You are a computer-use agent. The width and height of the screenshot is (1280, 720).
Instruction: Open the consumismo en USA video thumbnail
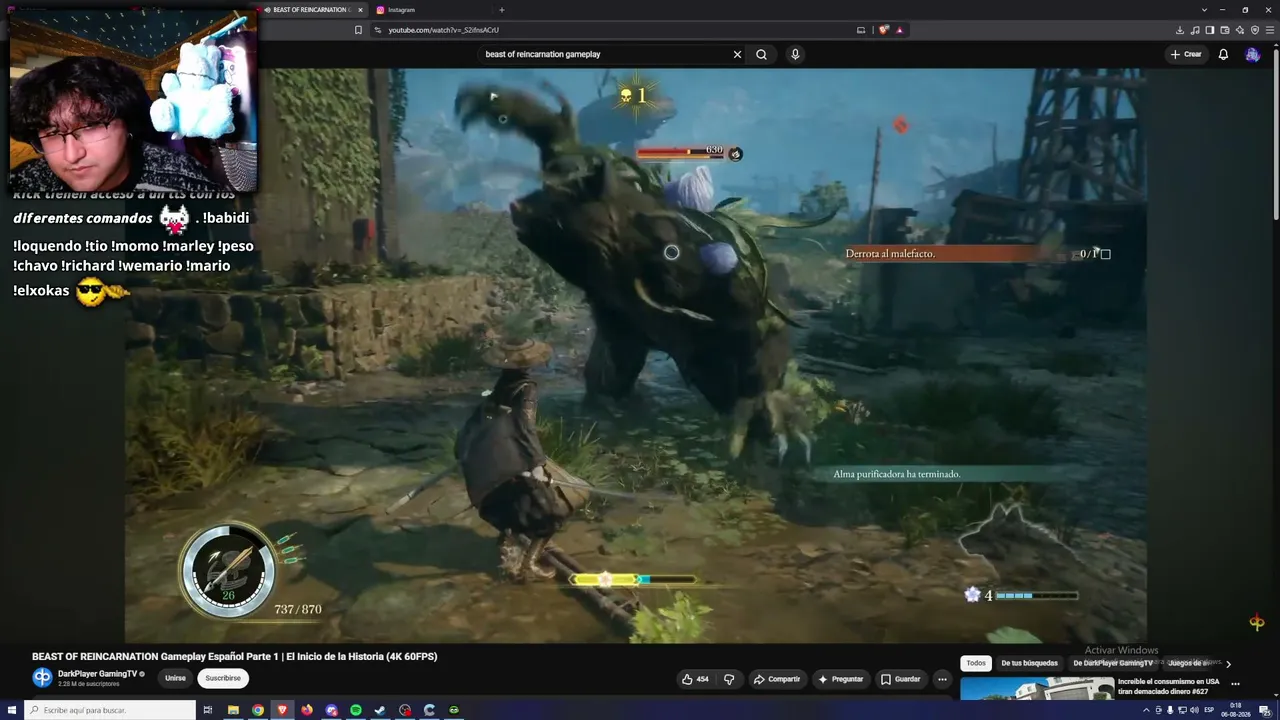[x=1037, y=689]
